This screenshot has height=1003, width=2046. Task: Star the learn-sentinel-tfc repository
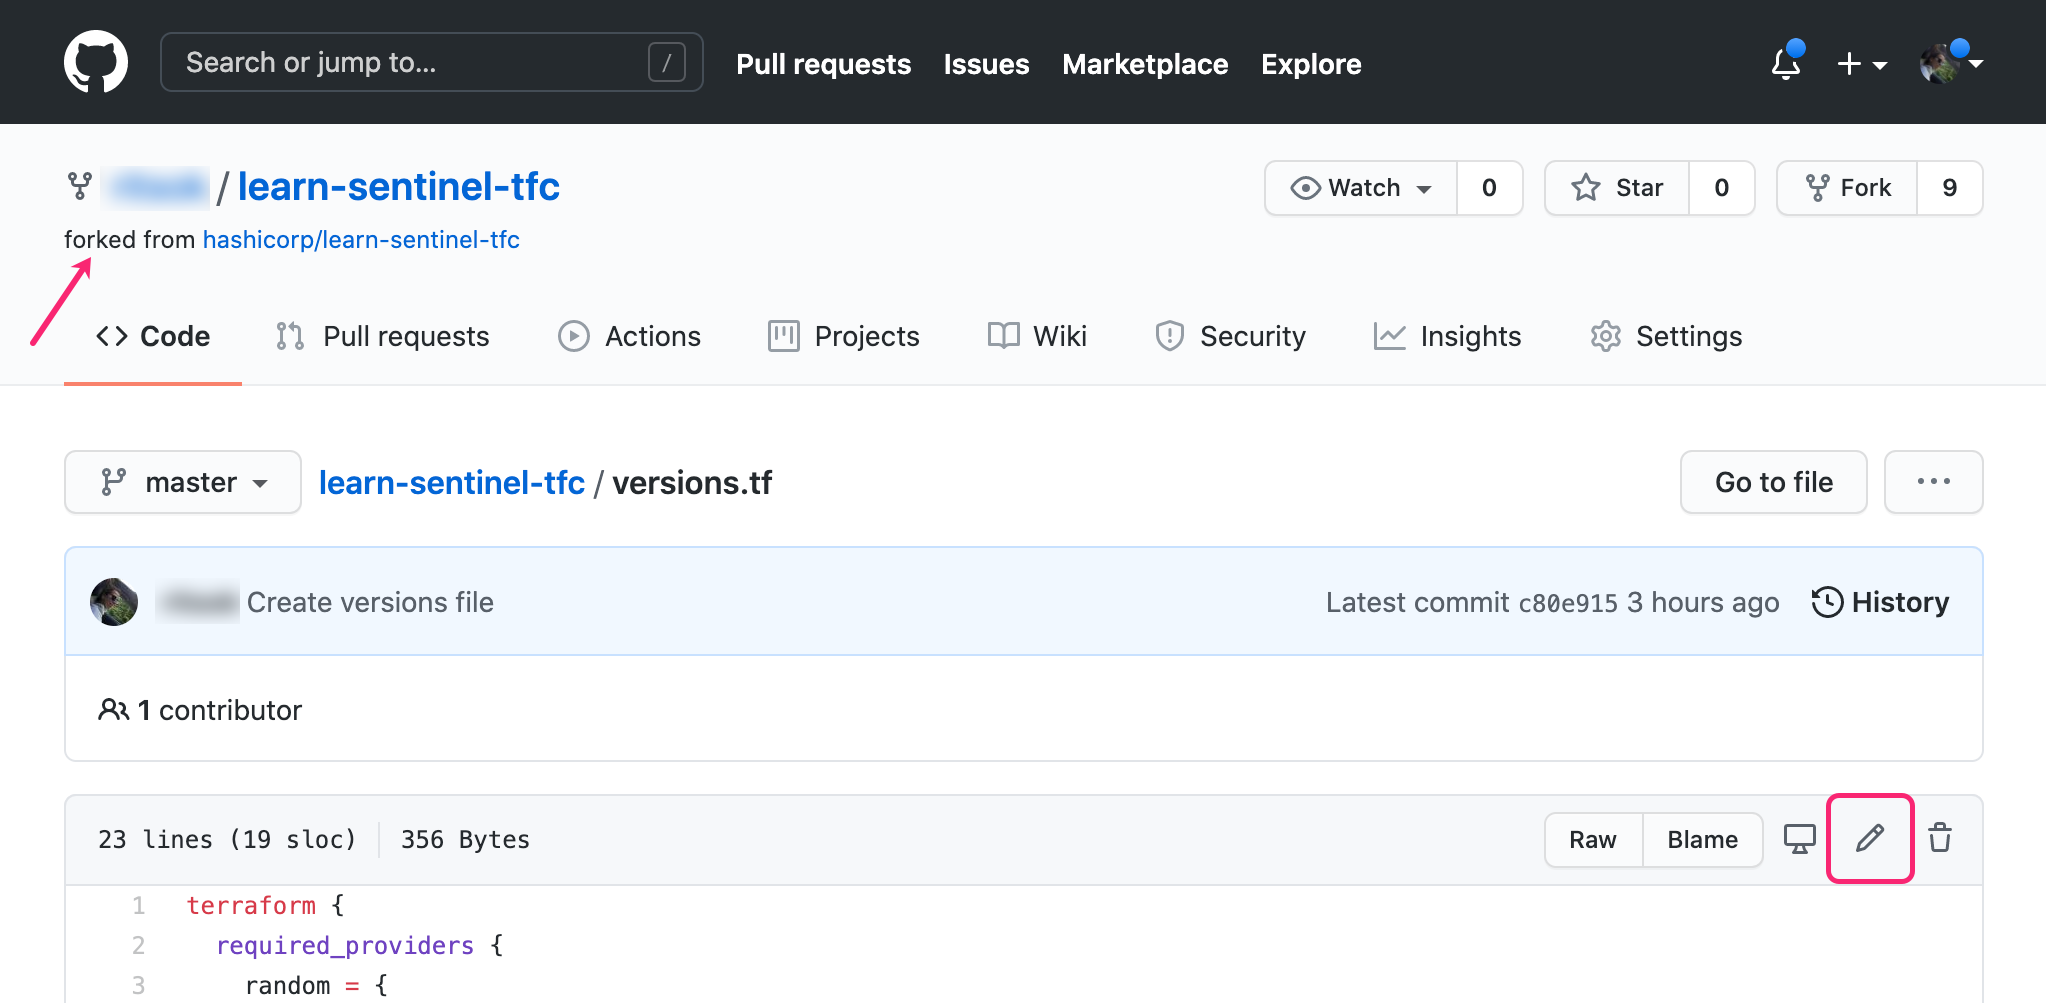pyautogui.click(x=1617, y=187)
